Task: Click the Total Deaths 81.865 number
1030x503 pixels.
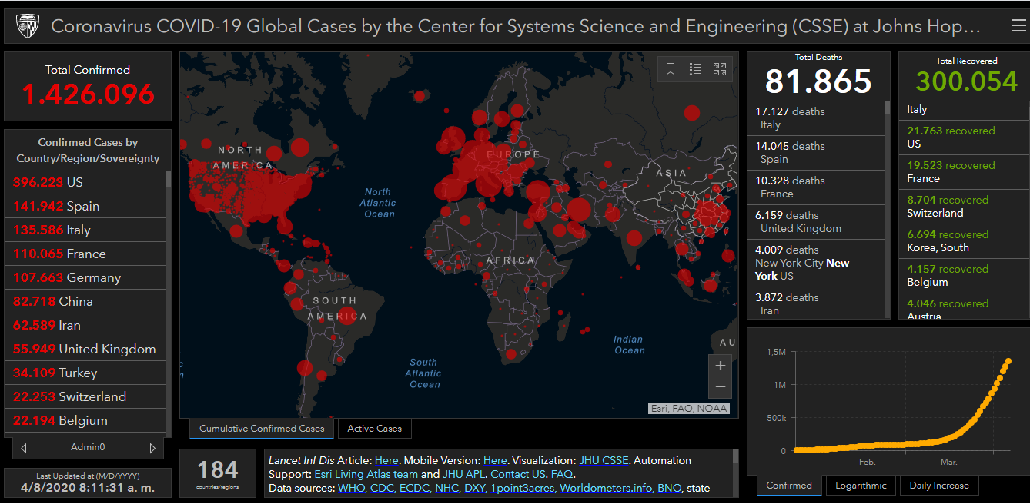Action: [x=818, y=81]
